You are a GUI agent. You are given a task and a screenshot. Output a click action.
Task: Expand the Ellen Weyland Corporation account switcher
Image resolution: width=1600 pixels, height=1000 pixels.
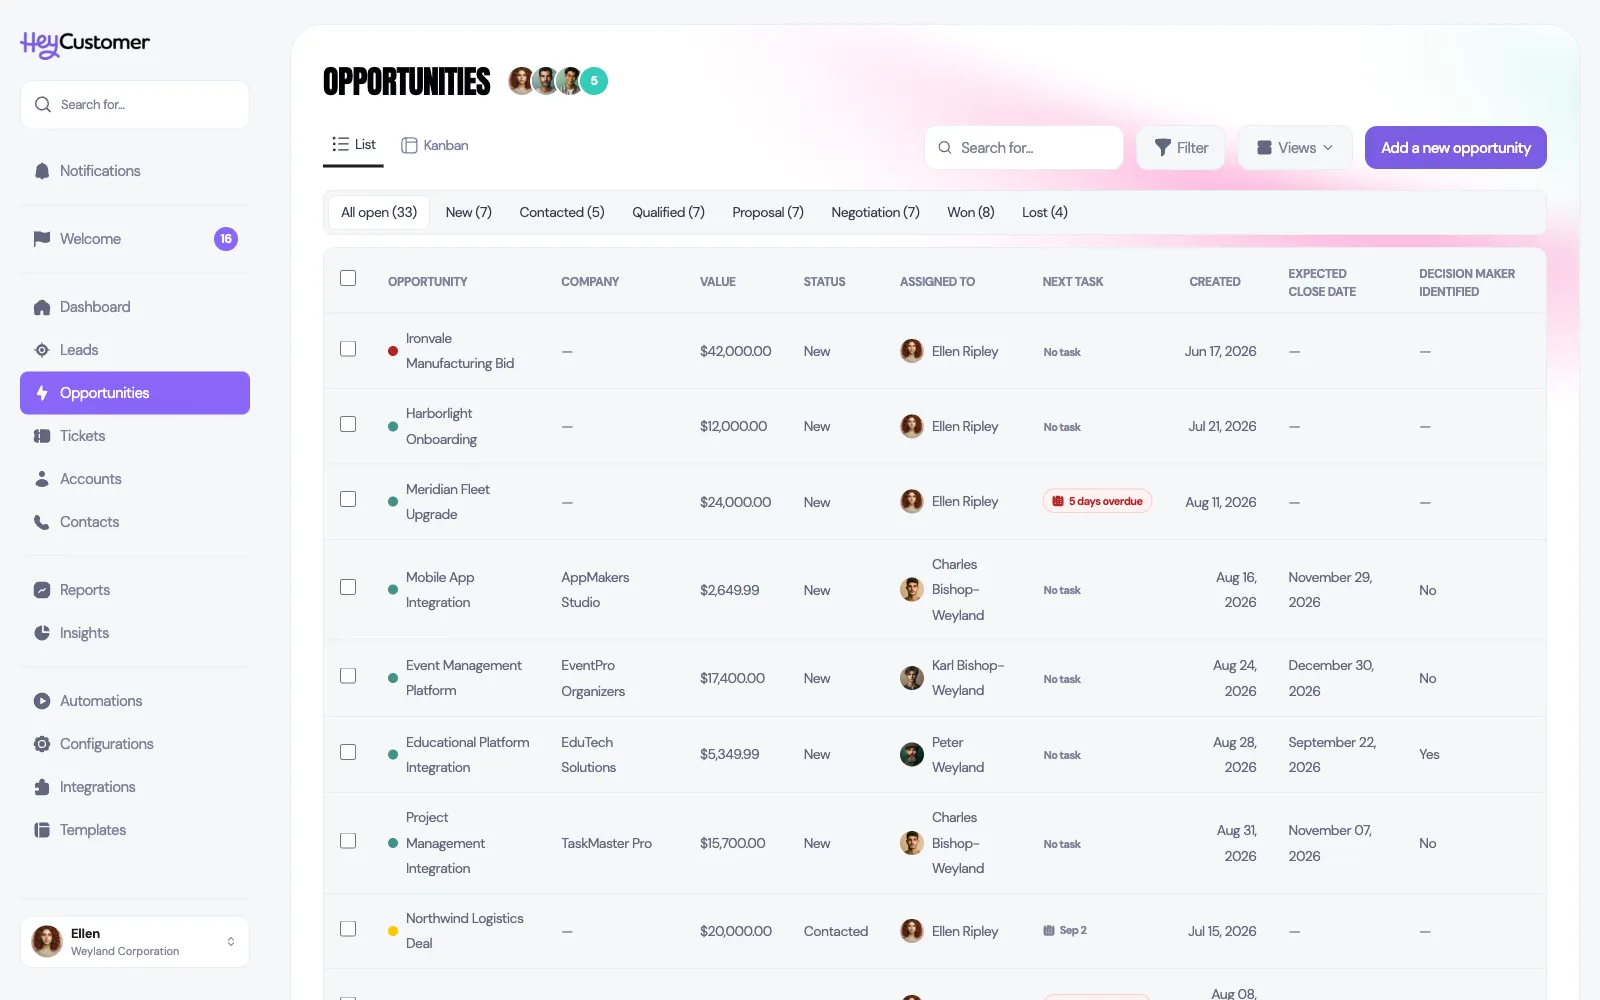point(135,942)
